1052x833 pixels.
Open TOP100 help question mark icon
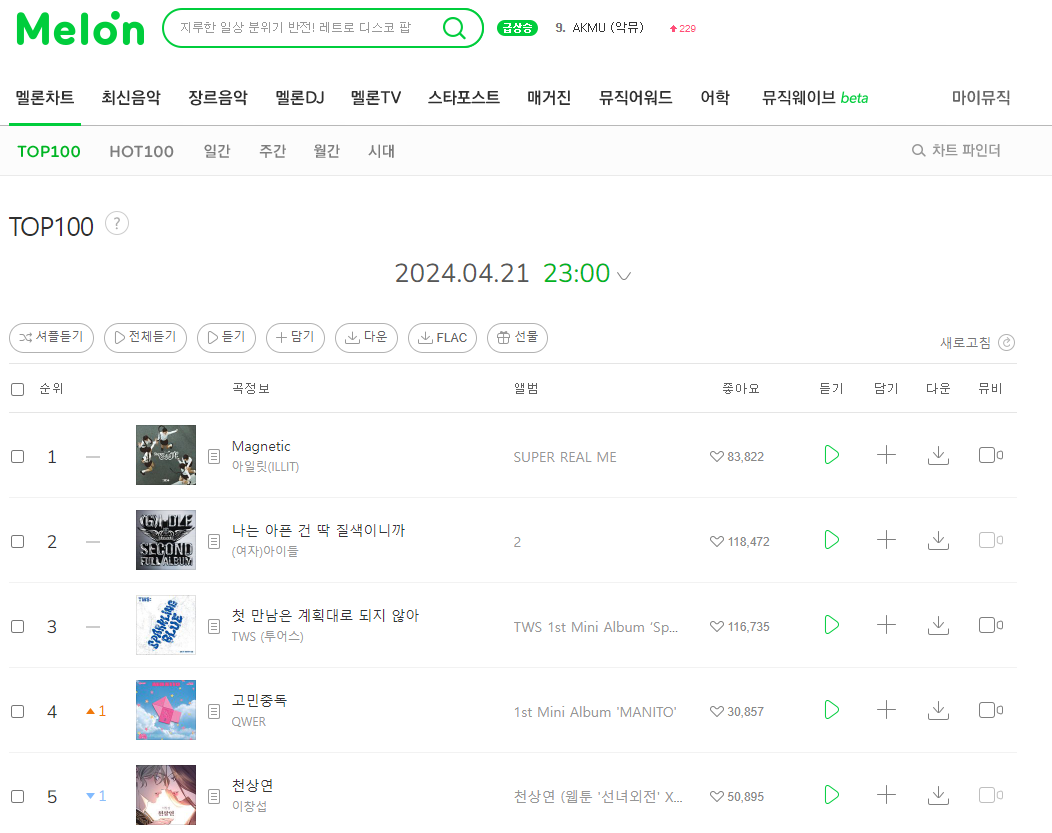pos(117,223)
